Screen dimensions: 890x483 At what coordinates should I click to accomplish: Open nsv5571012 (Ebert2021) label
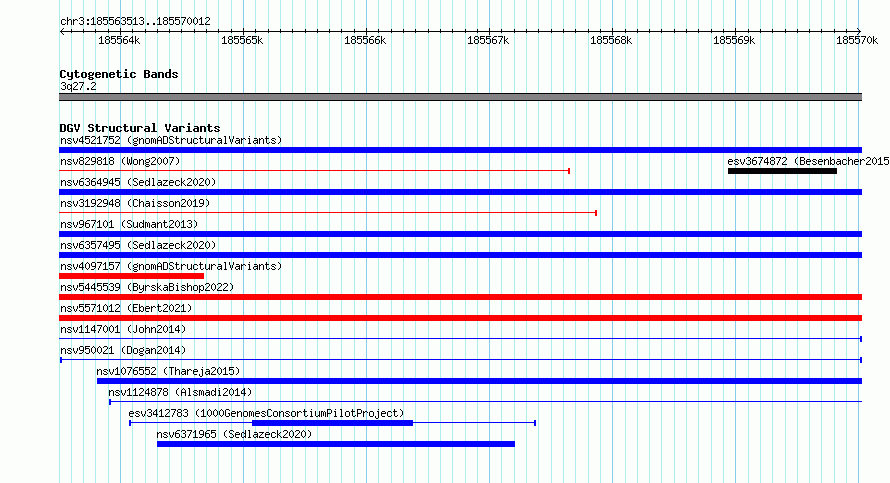(x=126, y=308)
